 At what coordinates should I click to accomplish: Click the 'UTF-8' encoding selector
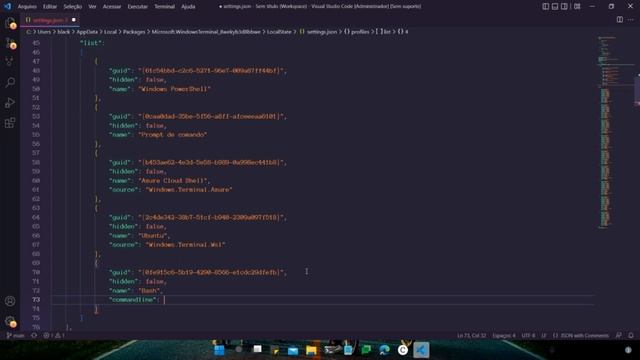pyautogui.click(x=528, y=336)
